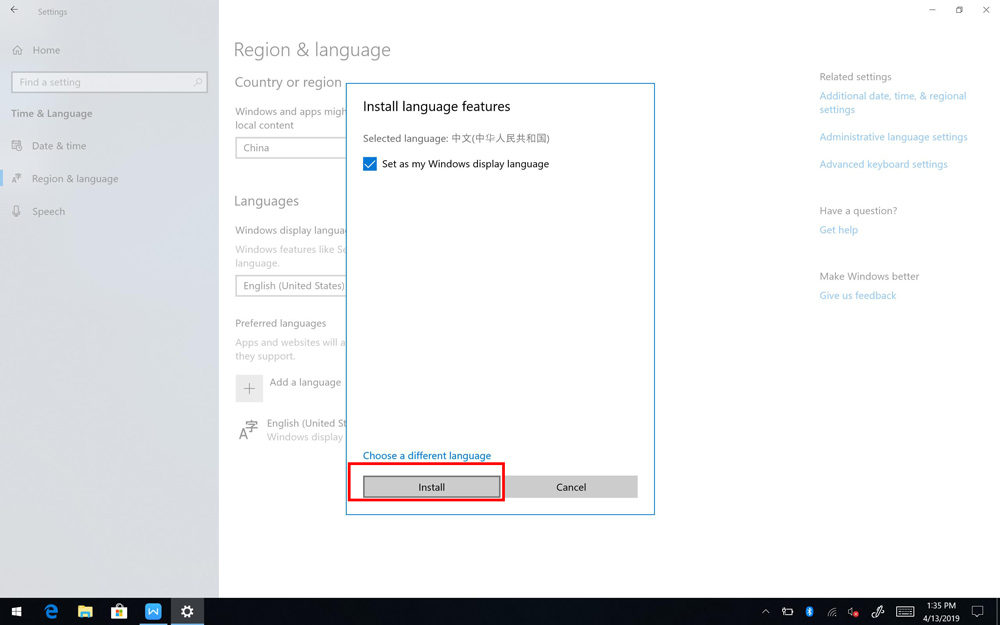Uncheck Set as my Windows display language
The image size is (1000, 625).
click(370, 164)
